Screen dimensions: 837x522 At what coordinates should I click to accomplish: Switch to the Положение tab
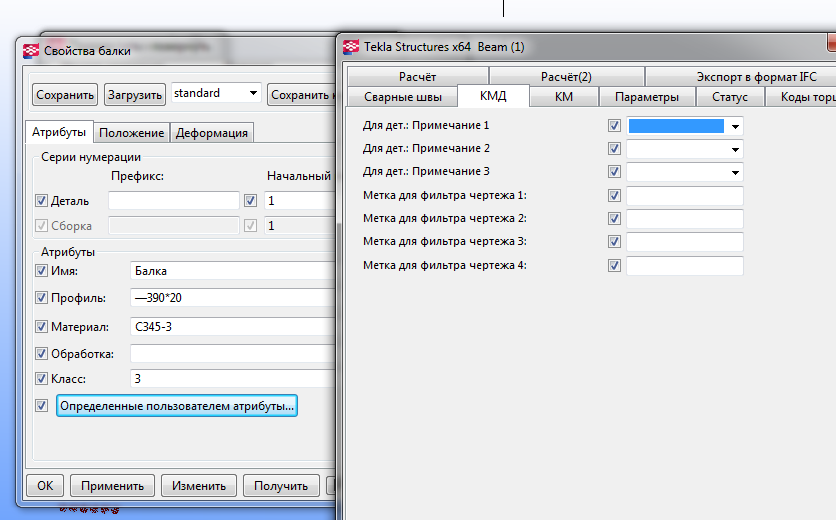[131, 133]
